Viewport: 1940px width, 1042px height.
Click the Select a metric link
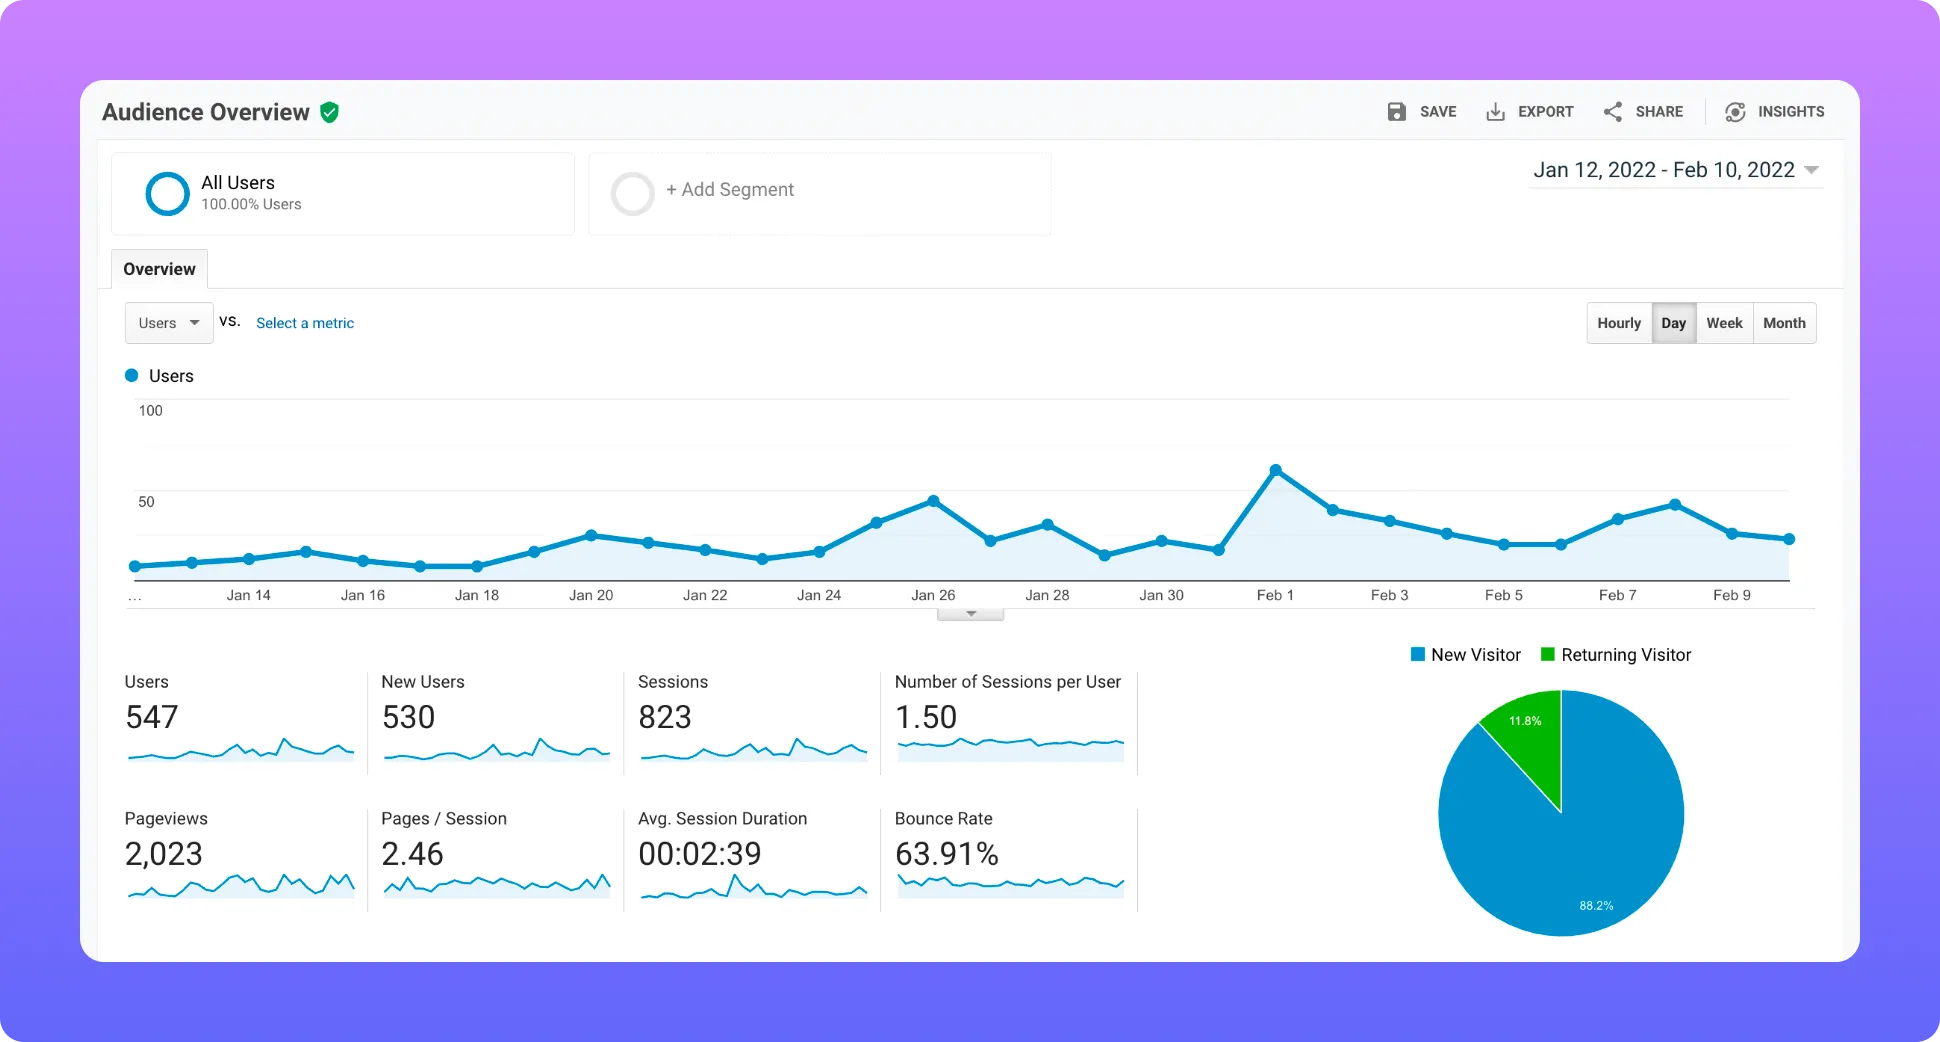tap(305, 323)
